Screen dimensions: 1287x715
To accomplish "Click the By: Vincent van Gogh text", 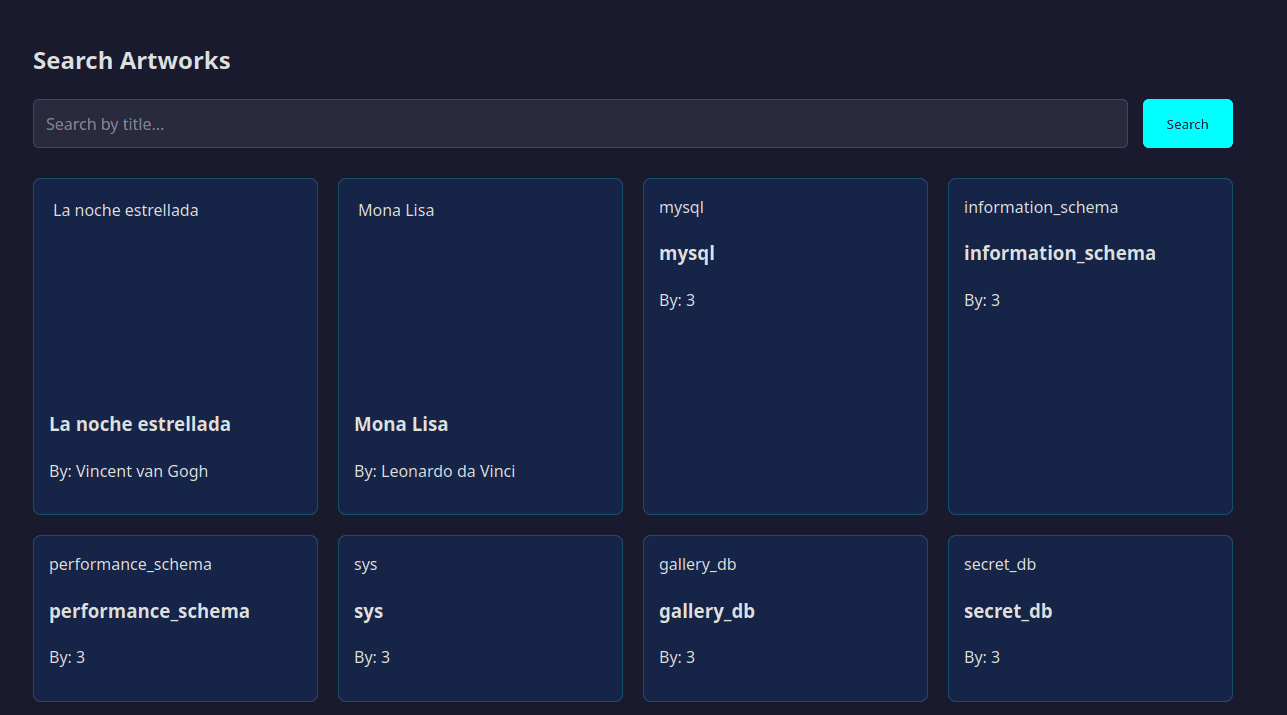I will tap(129, 471).
